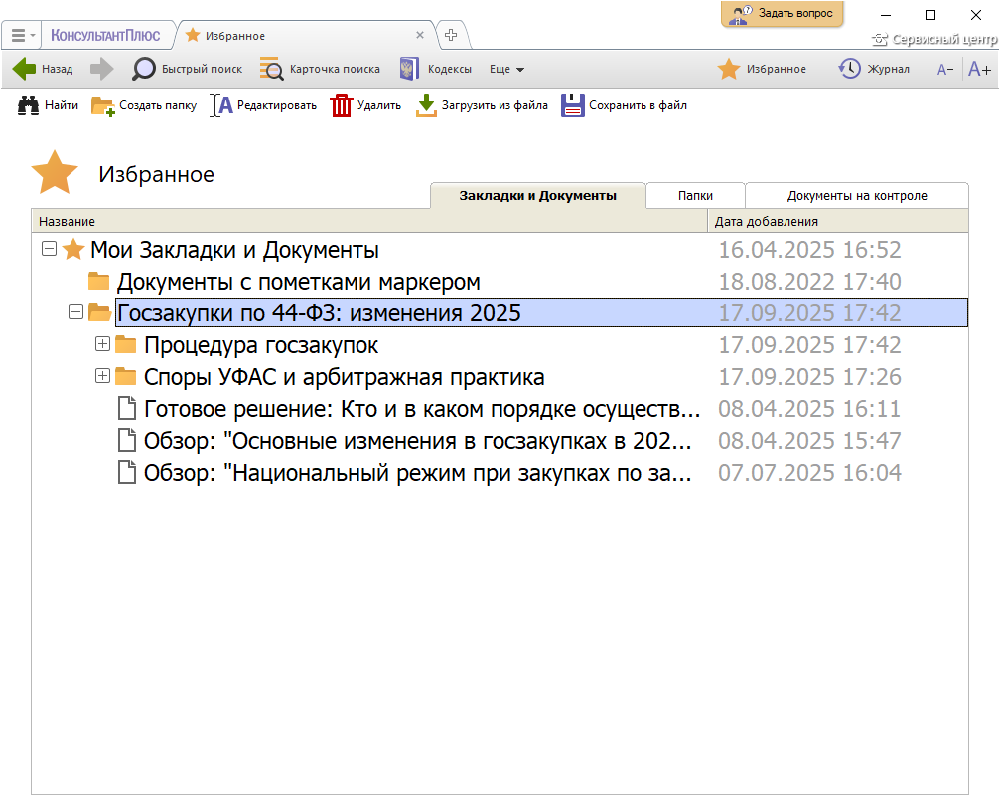Expand Споры УФАС и арбитражная практика folder
Screen dimensions: 1000x800
(x=102, y=377)
